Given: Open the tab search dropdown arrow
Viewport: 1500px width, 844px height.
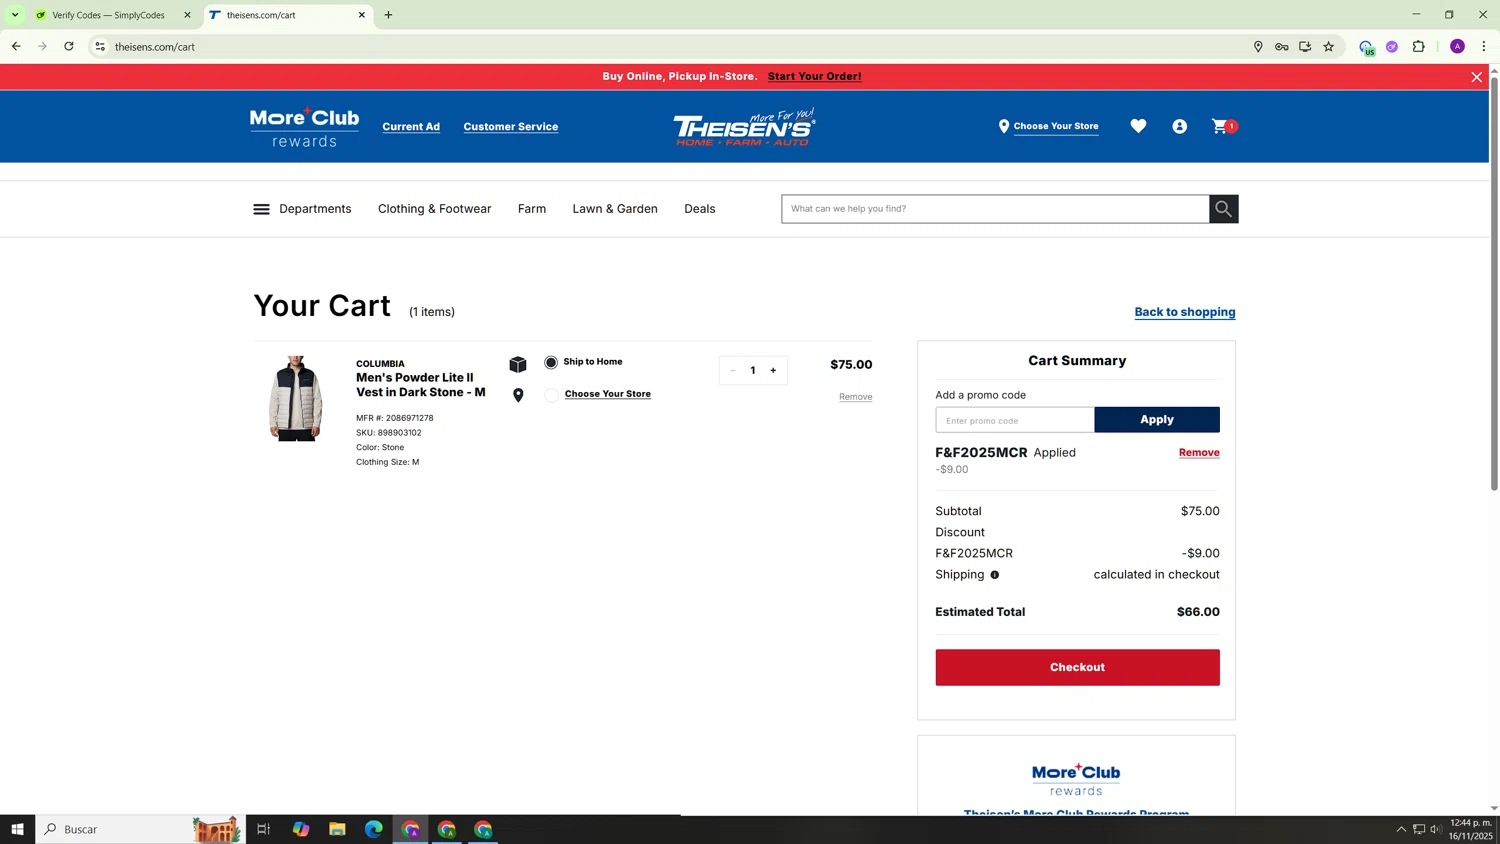Looking at the screenshot, I should (15, 15).
